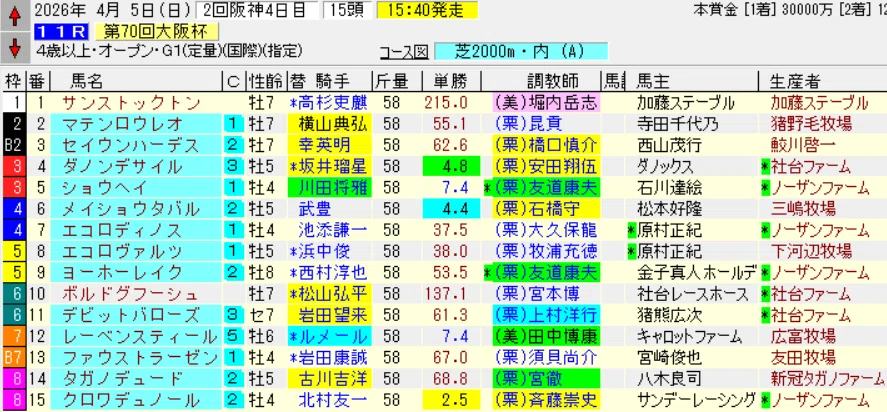Viewport: 887px width, 412px height.
Task: Select the 11R race number label
Action: click(x=62, y=32)
